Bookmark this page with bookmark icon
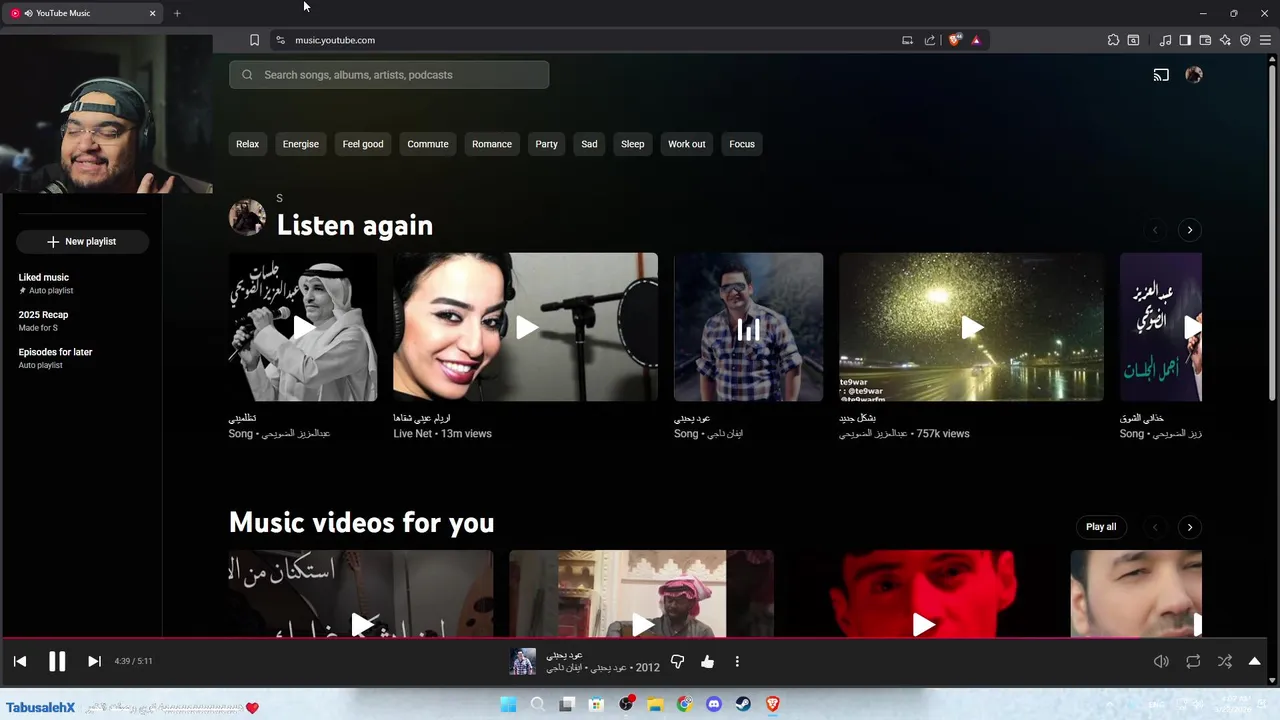This screenshot has height=720, width=1280. point(254,40)
